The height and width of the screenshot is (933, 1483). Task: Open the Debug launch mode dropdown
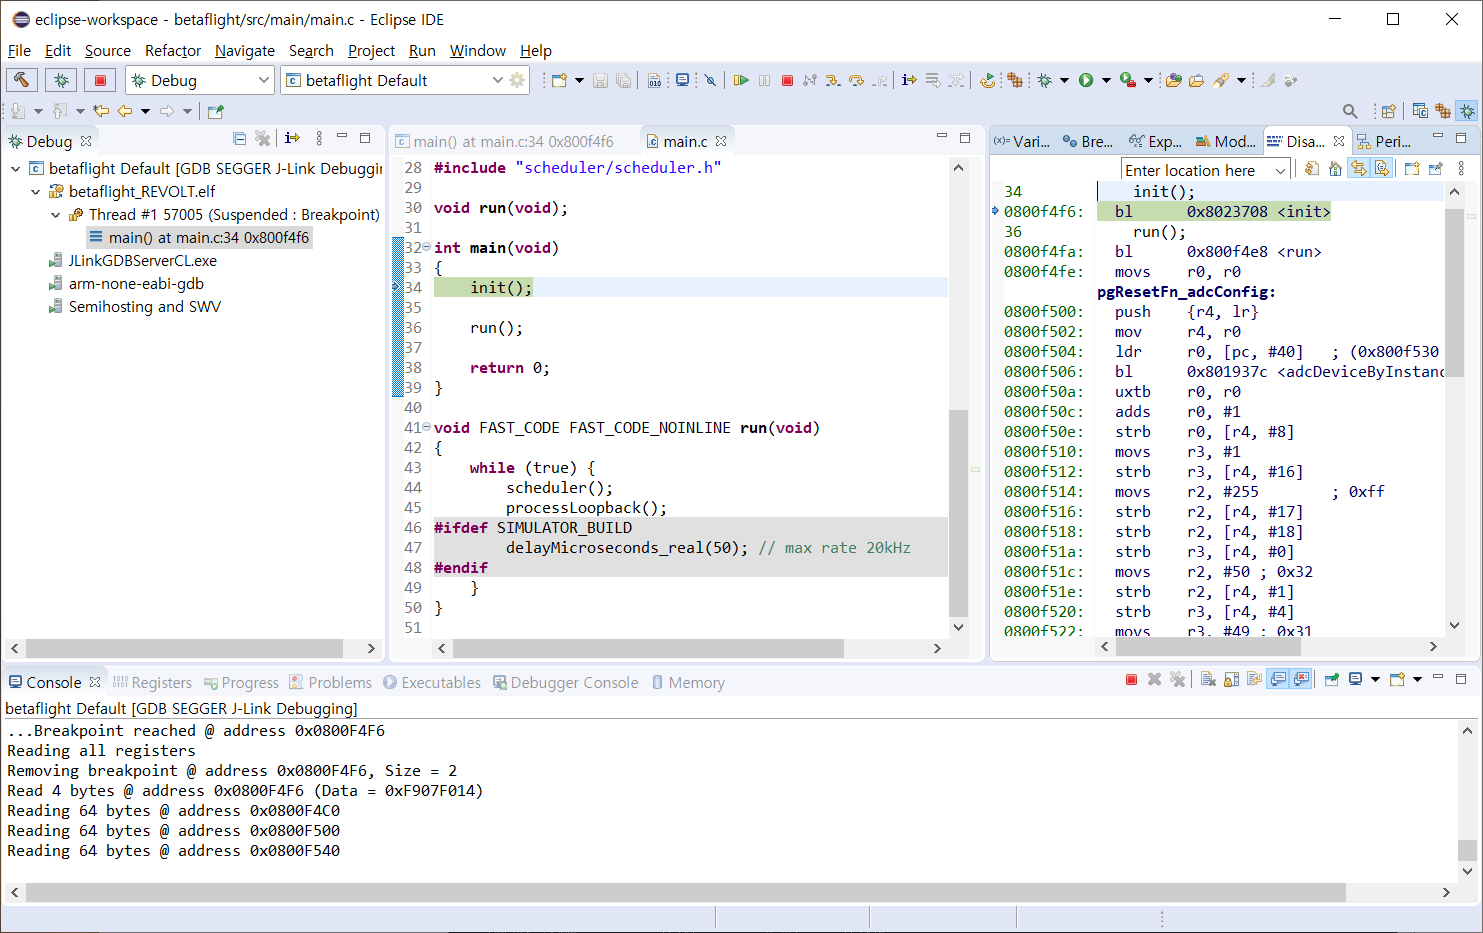200,80
